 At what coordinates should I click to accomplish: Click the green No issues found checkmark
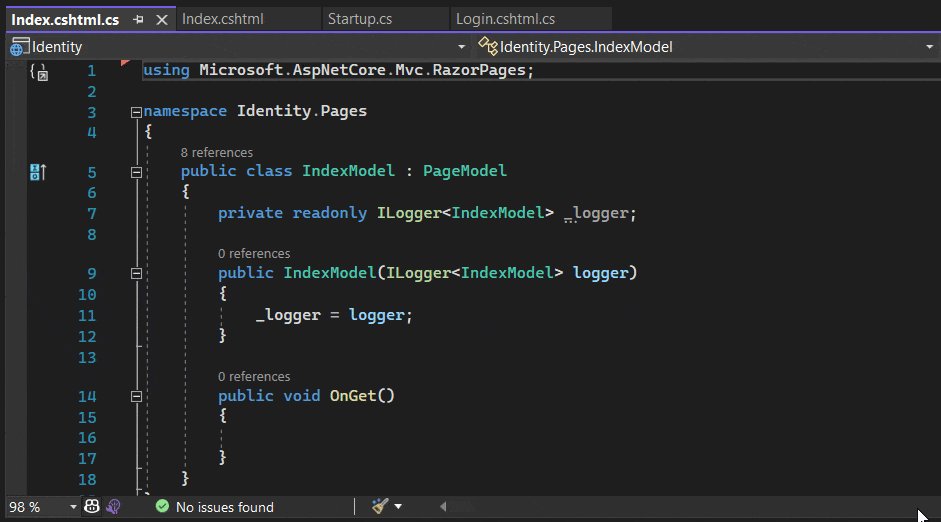pyautogui.click(x=162, y=506)
